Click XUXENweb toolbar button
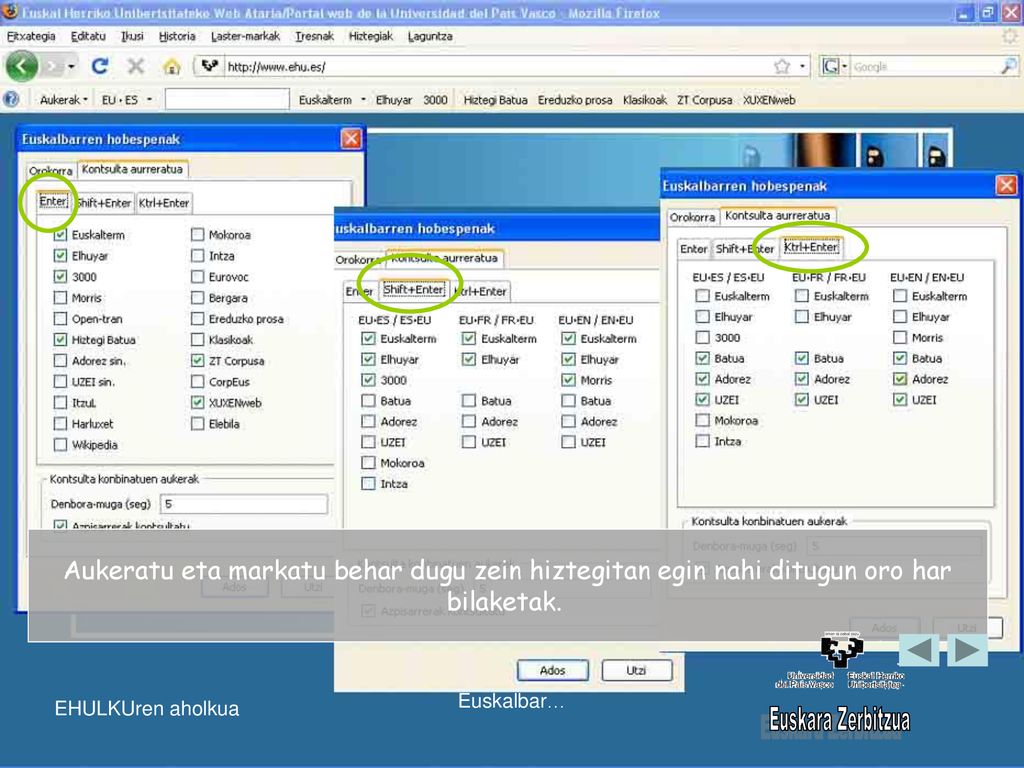This screenshot has width=1024, height=768. pyautogui.click(x=769, y=100)
